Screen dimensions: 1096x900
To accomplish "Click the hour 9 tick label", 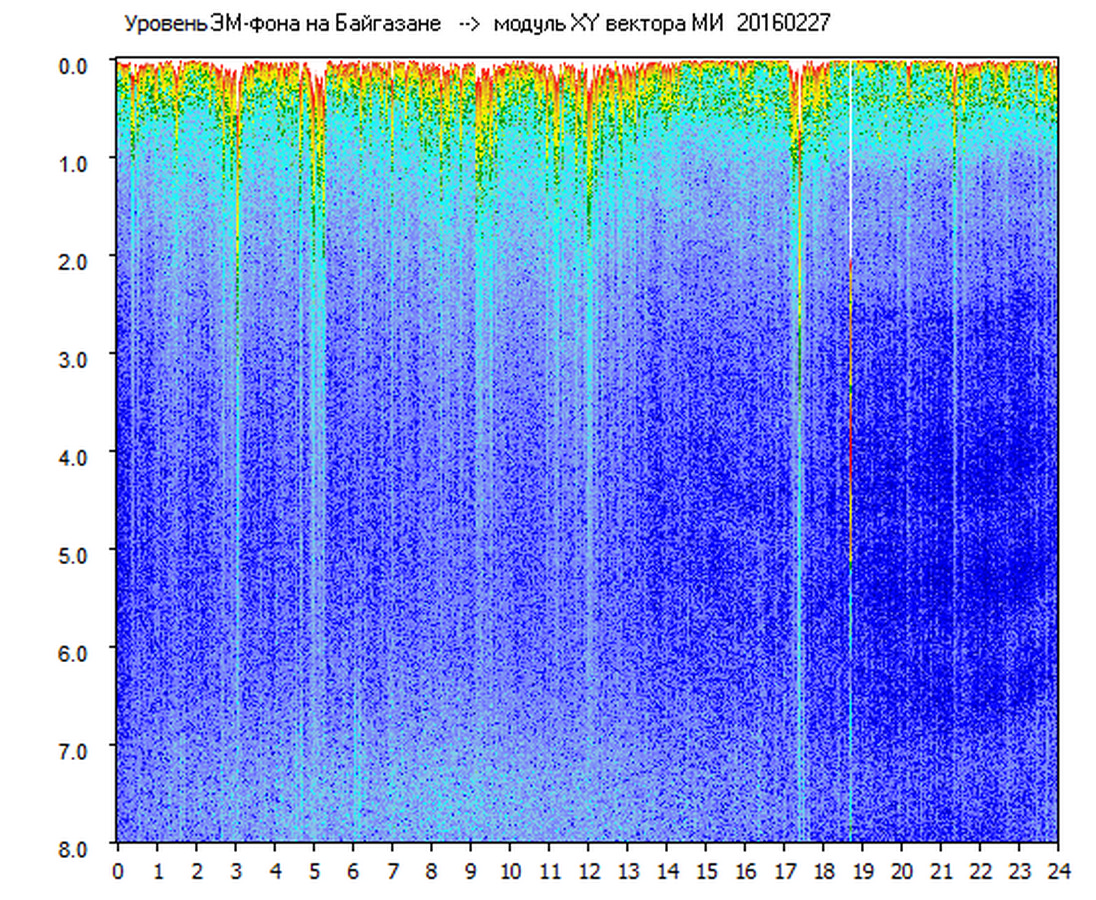I will [x=471, y=871].
